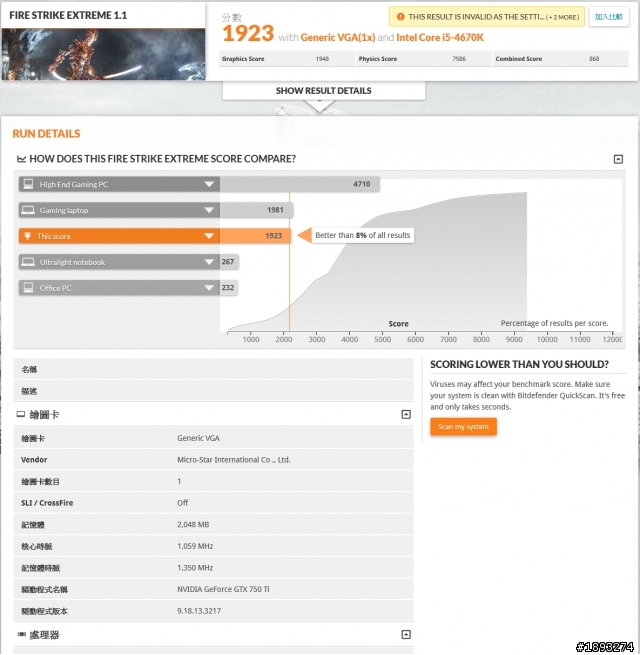This screenshot has height=655, width=640.
Task: Collapse the score compare section
Action: coord(618,159)
